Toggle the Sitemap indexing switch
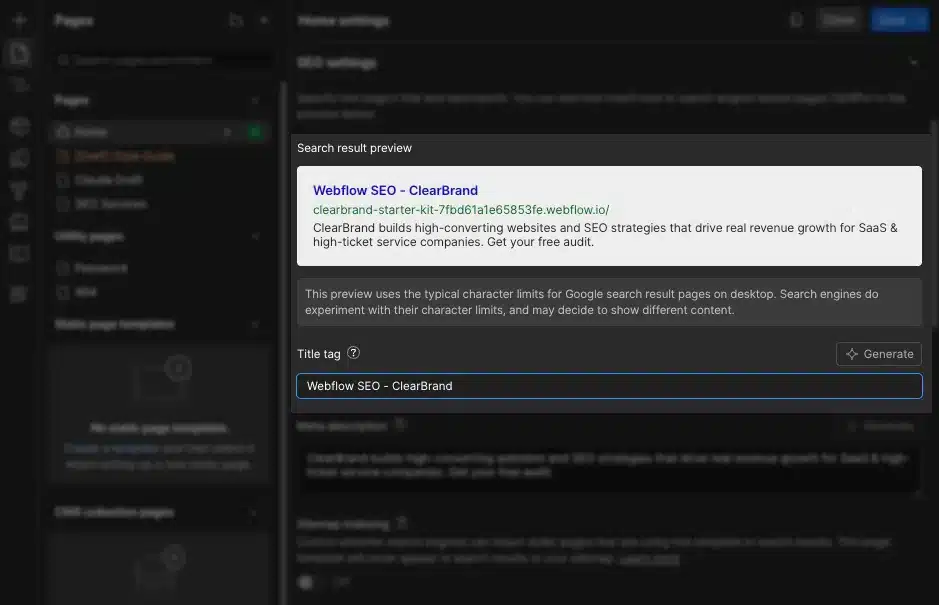The height and width of the screenshot is (605, 939). point(307,581)
